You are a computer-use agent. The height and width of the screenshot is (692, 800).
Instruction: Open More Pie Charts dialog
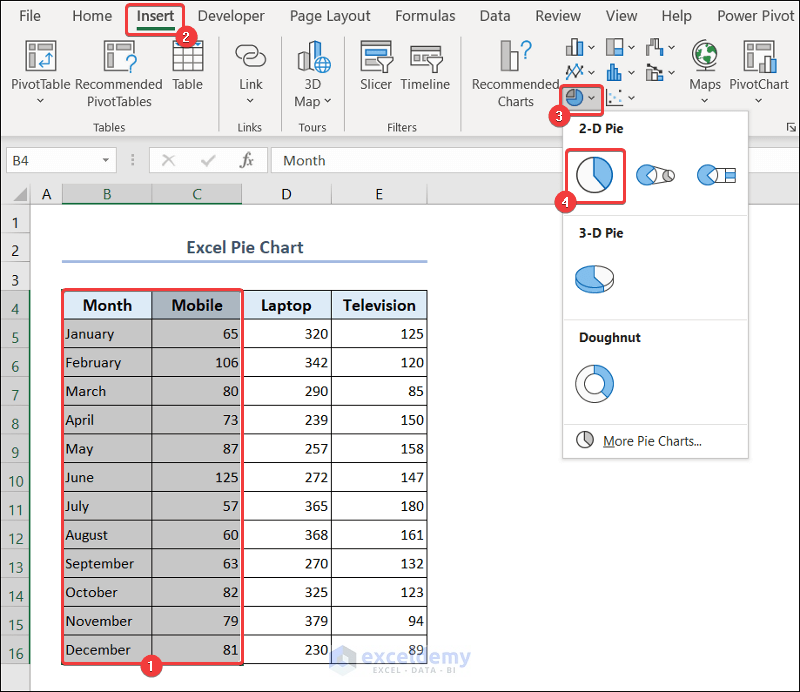[651, 441]
